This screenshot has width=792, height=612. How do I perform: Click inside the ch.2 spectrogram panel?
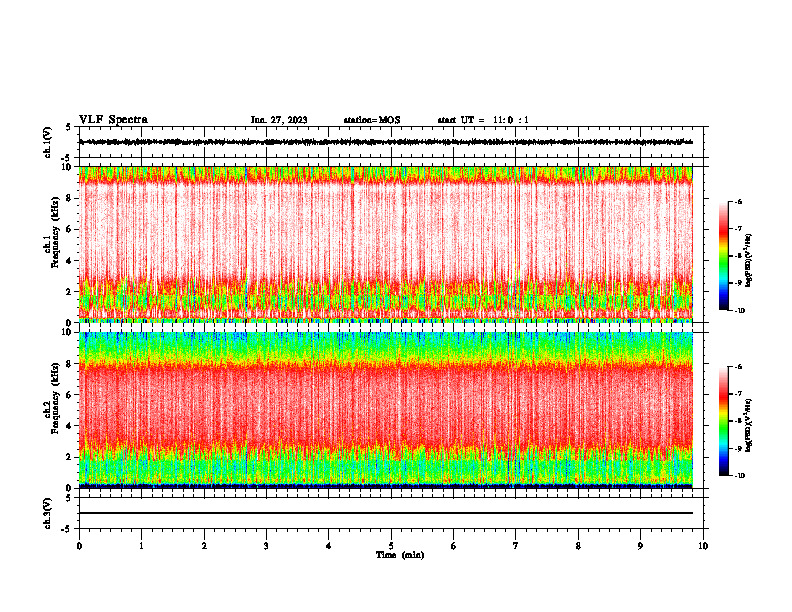click(x=385, y=410)
